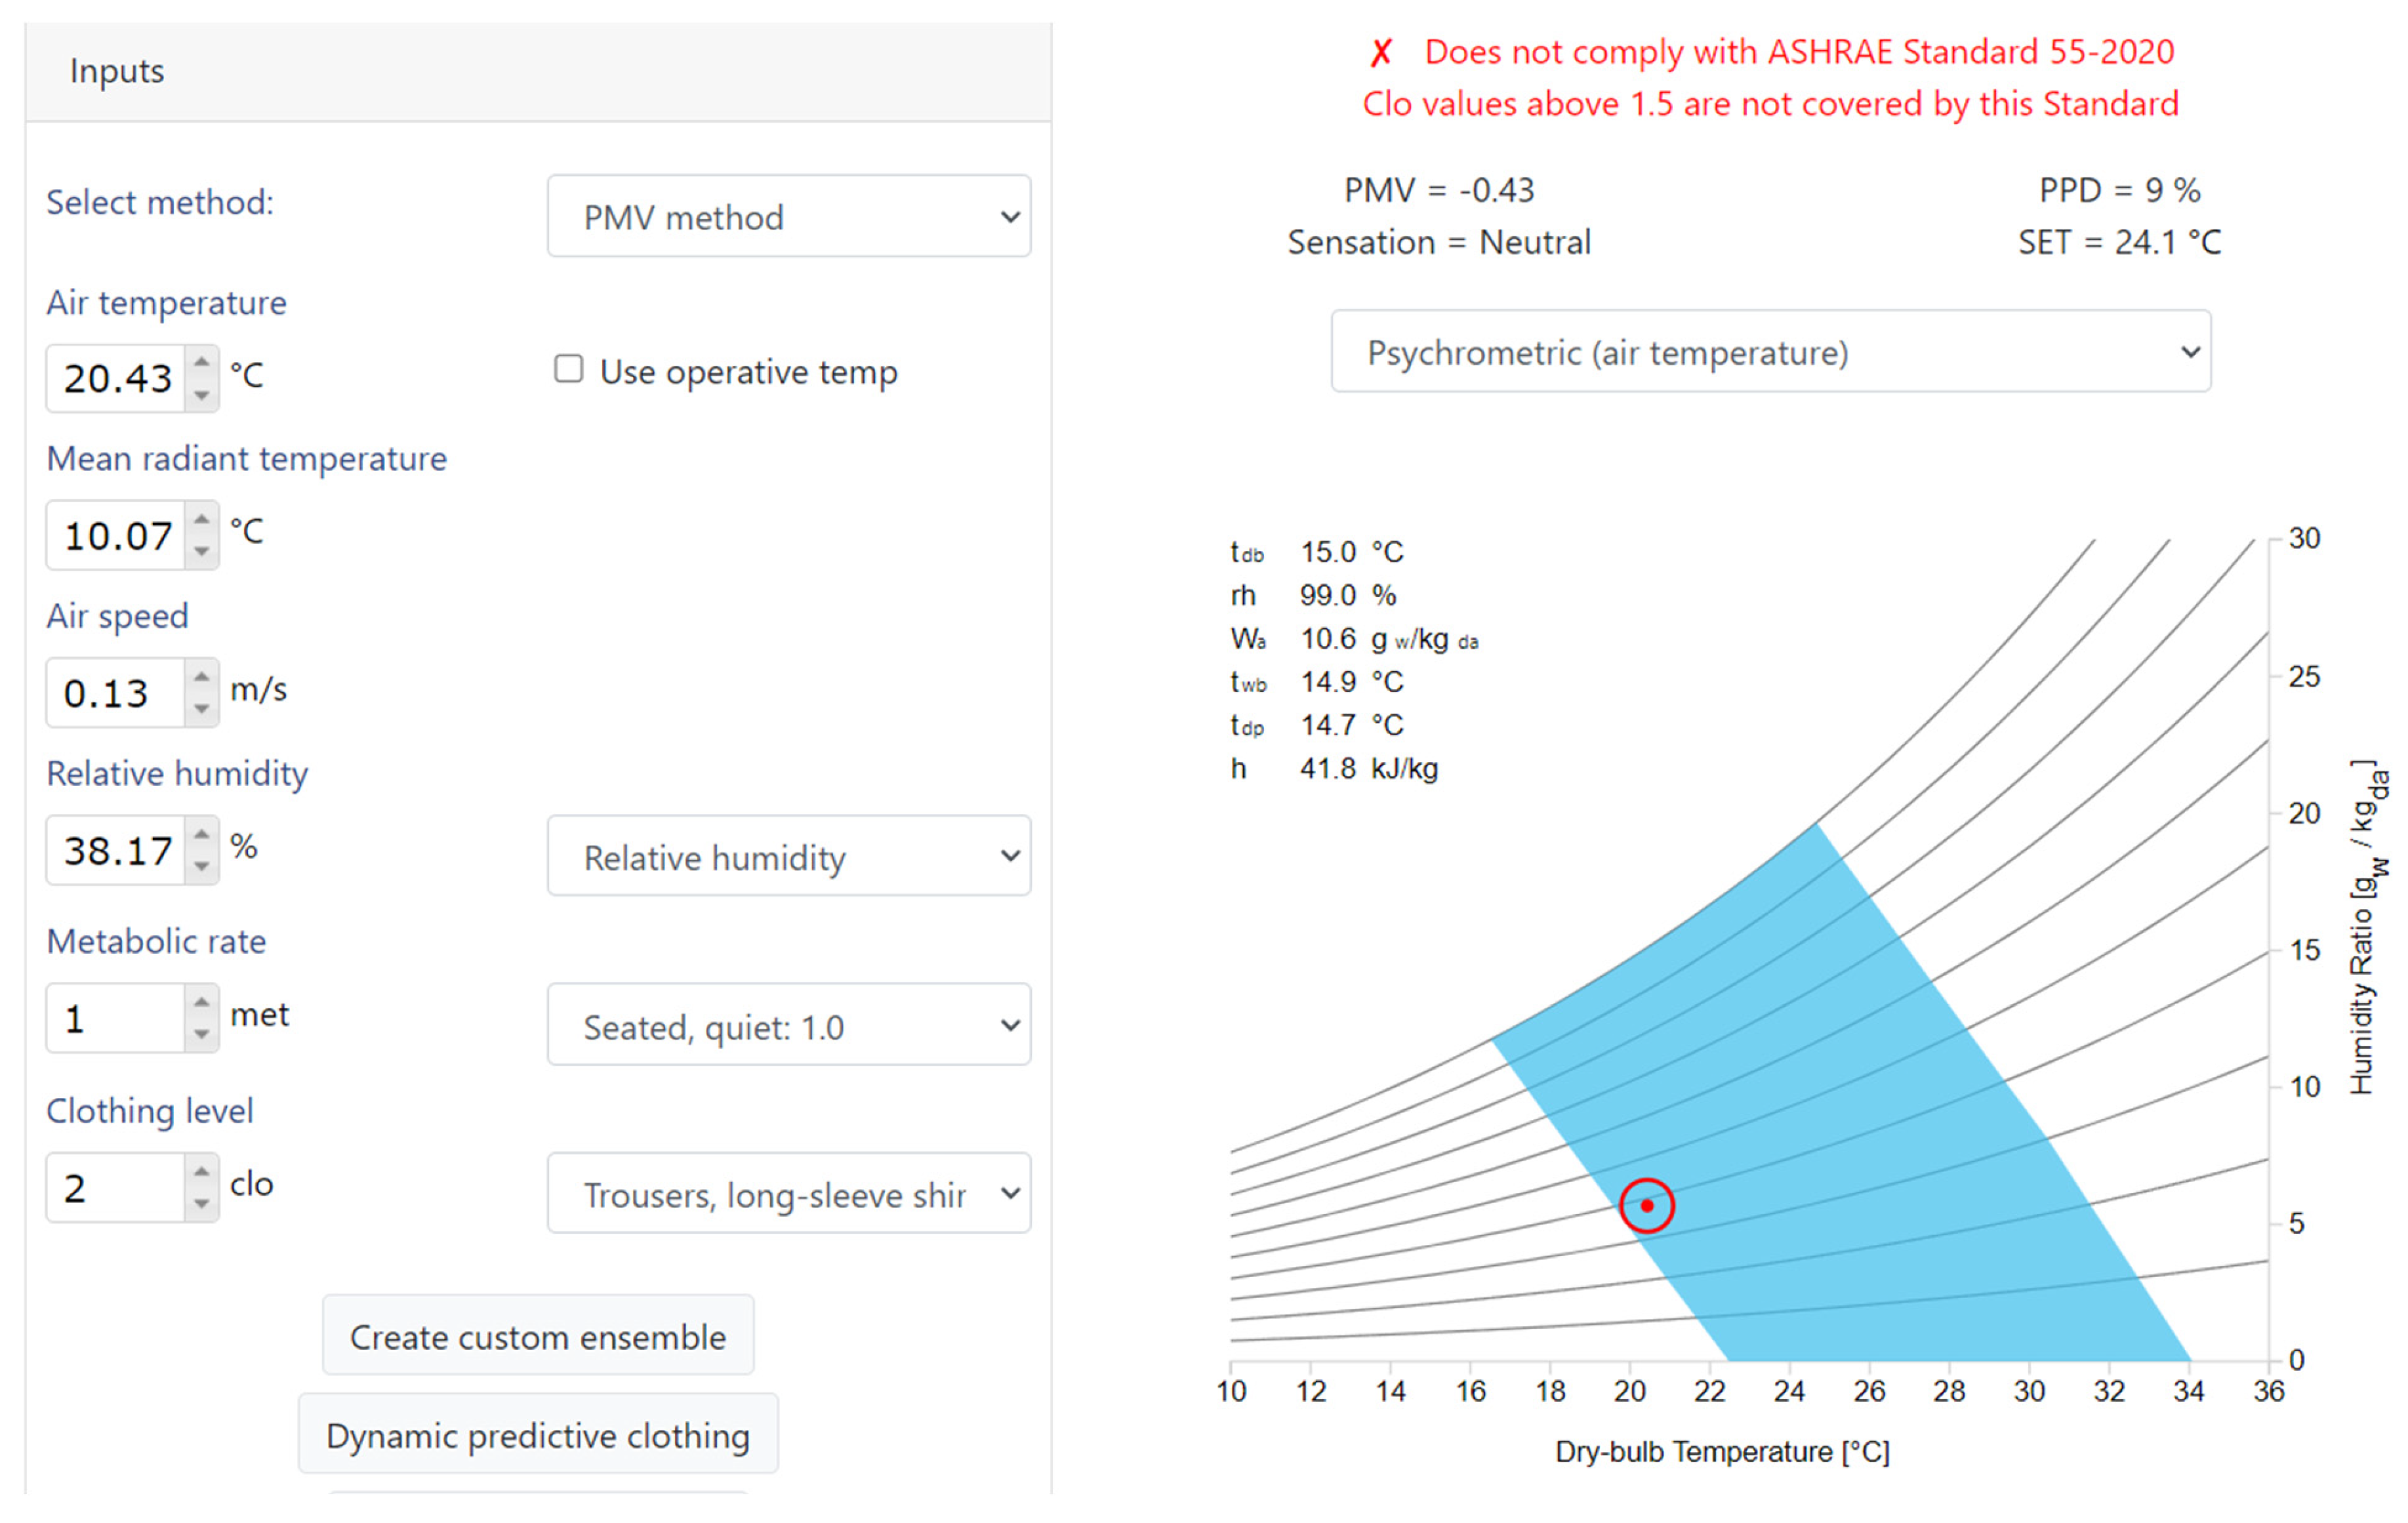Click the Create custom ensemble button
The height and width of the screenshot is (1523, 2408).
click(538, 1336)
